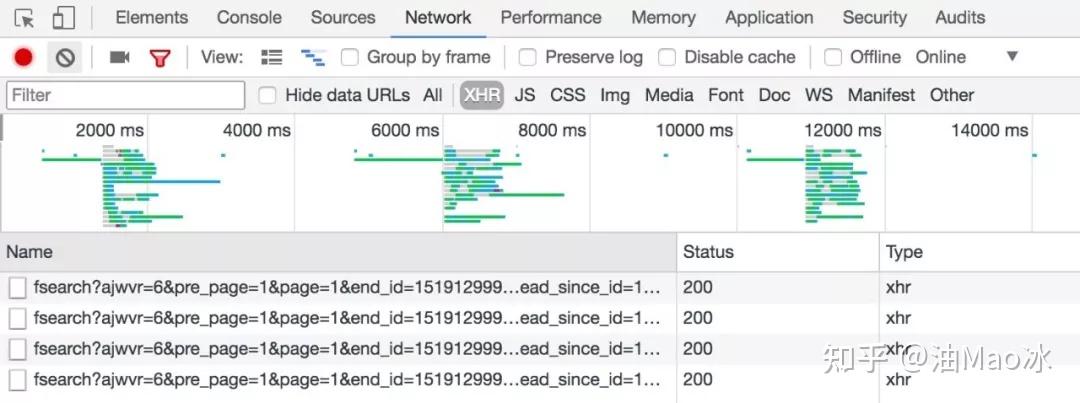Select the XHR filter button

[x=481, y=95]
